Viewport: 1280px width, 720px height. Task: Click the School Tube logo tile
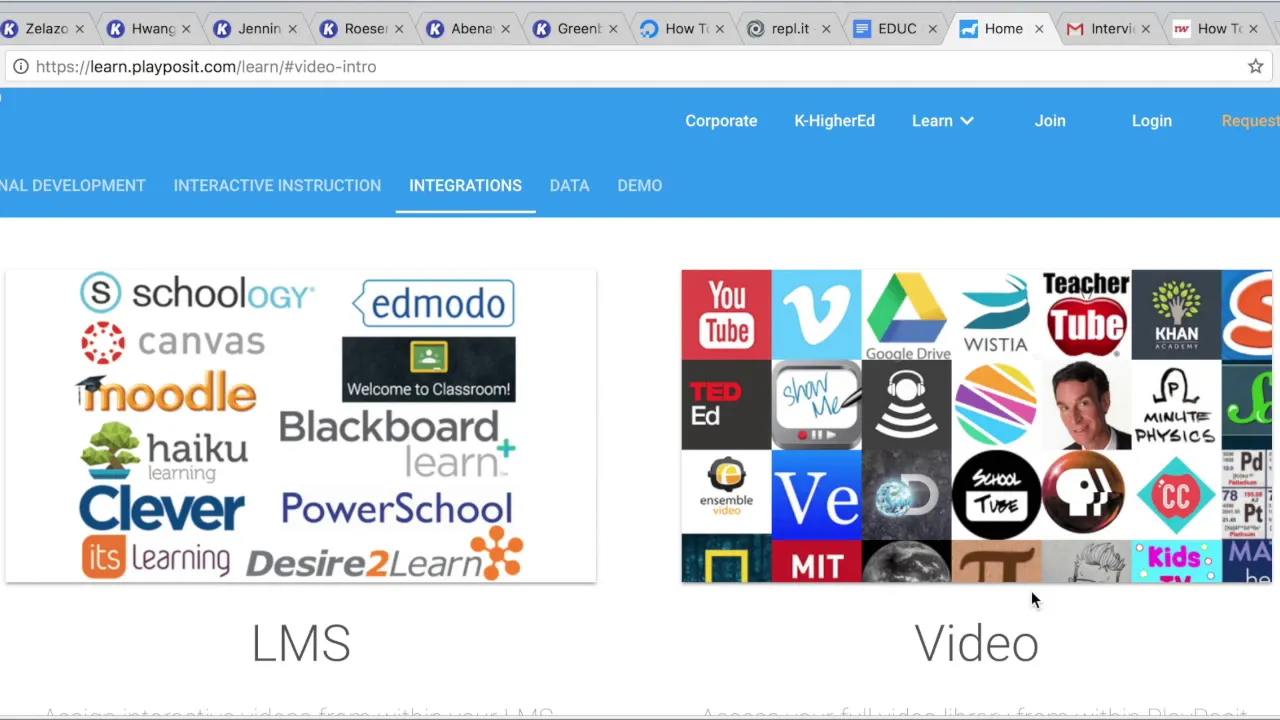996,494
